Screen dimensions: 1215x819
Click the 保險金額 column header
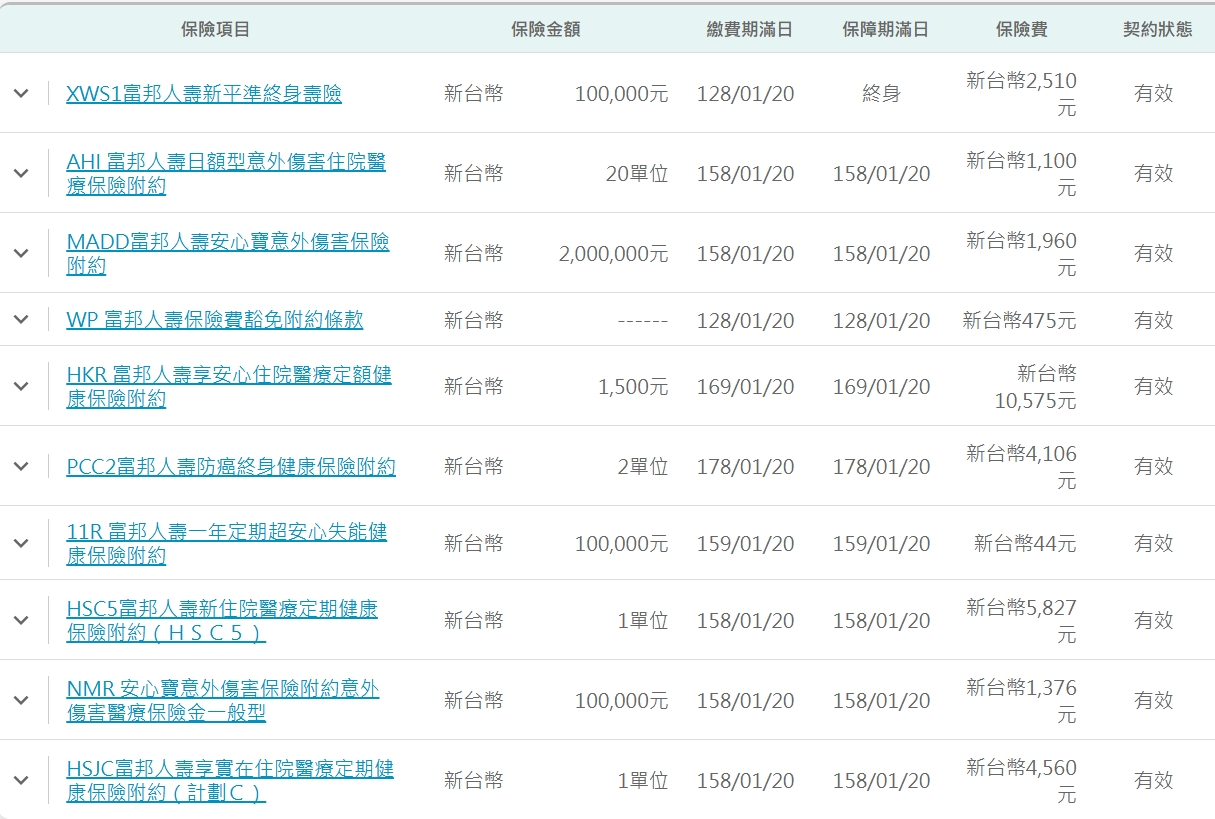(545, 29)
